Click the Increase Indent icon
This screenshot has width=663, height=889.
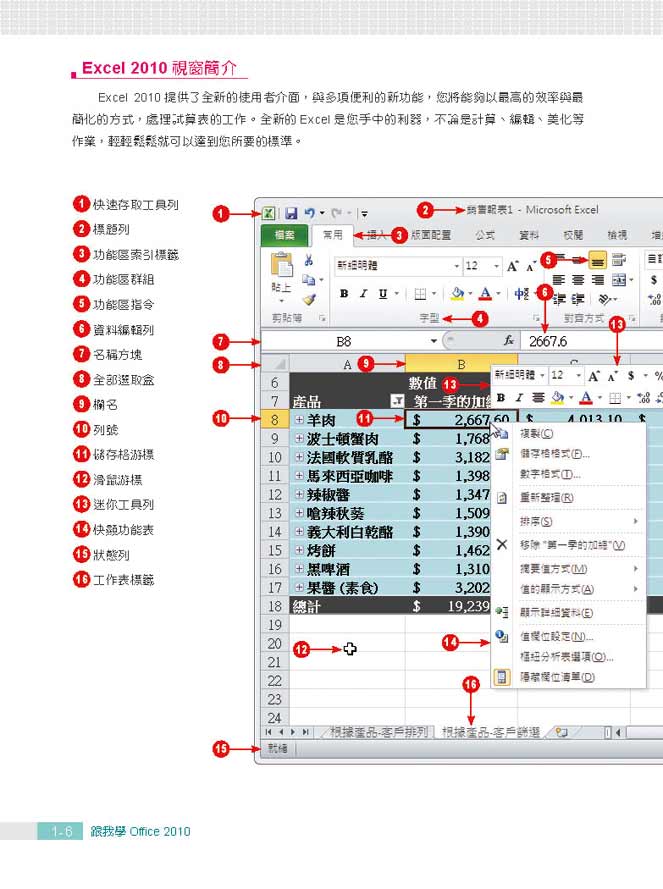(578, 299)
